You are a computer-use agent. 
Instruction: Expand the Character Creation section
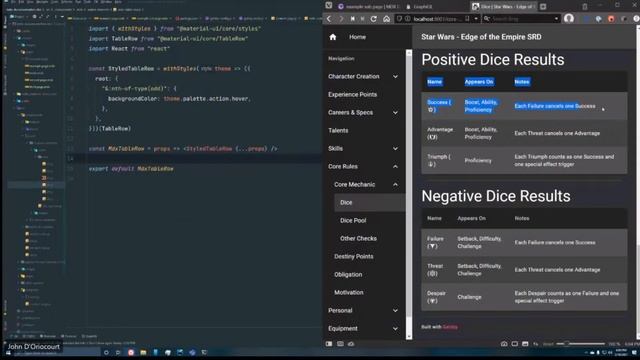coord(395,77)
